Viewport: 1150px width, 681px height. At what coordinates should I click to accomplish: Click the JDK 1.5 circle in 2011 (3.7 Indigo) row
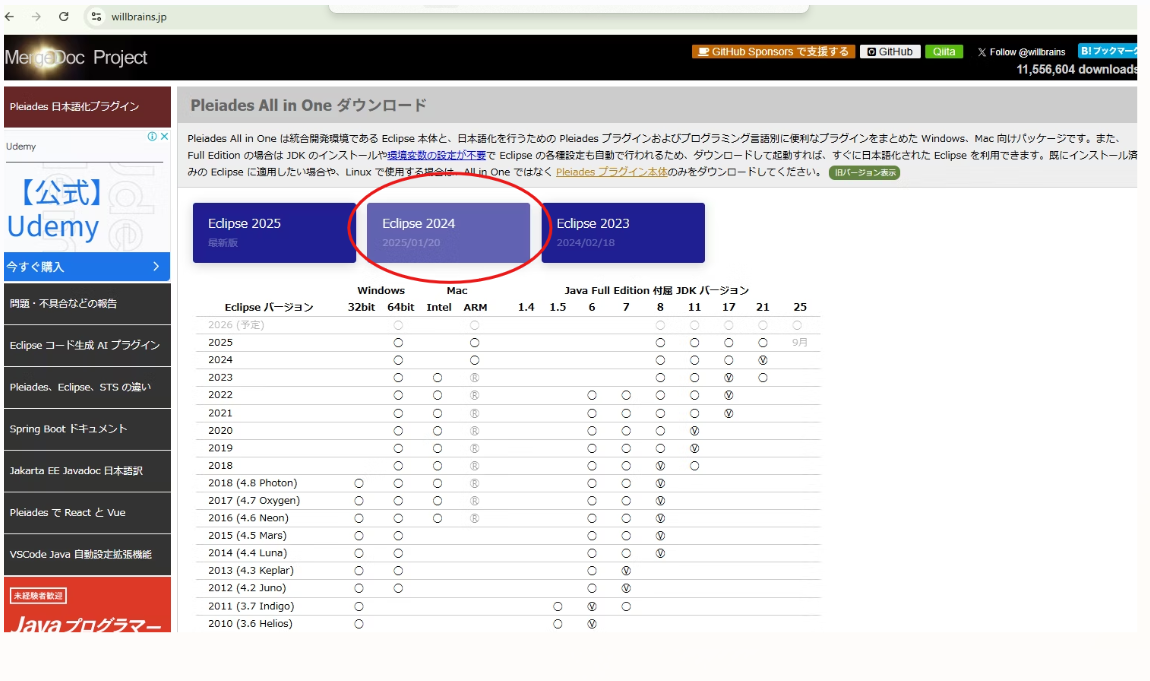pos(558,606)
